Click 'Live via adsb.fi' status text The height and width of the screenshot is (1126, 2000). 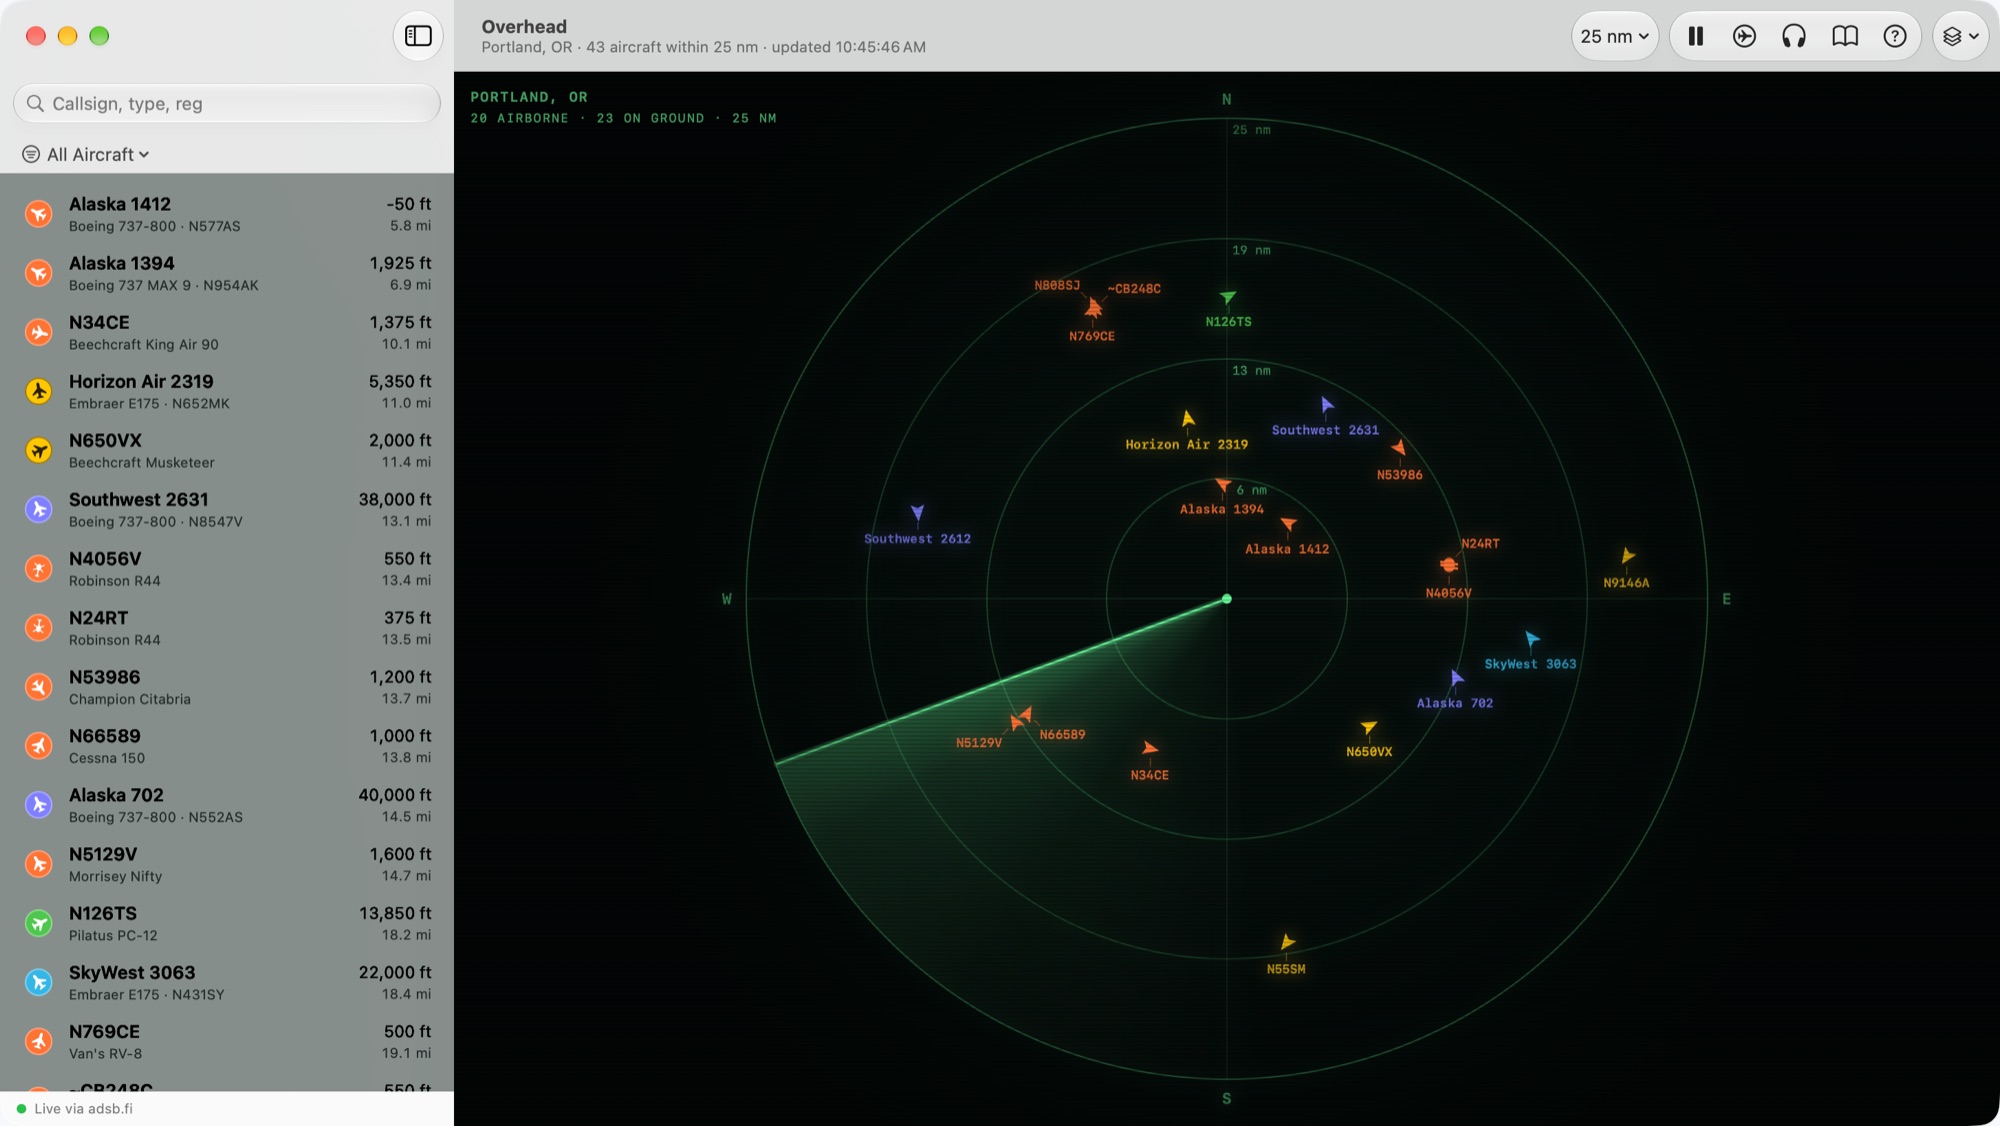(x=83, y=1108)
